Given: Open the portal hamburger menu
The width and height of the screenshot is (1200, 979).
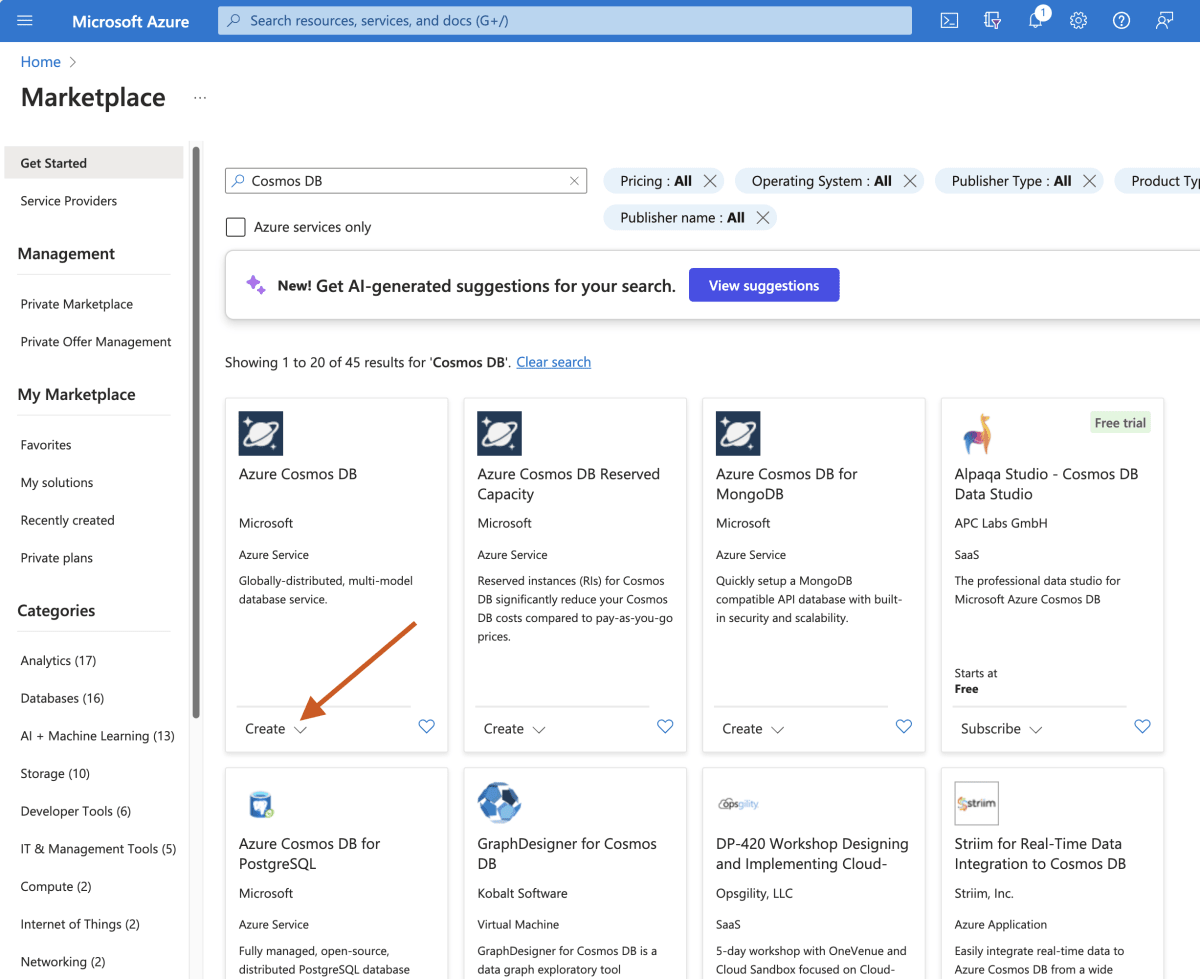Looking at the screenshot, I should pyautogui.click(x=25, y=20).
